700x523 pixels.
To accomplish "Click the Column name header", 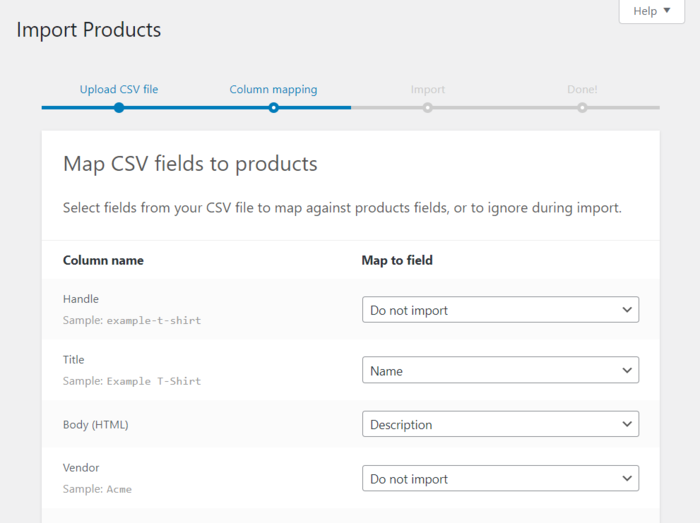I will pos(103,260).
